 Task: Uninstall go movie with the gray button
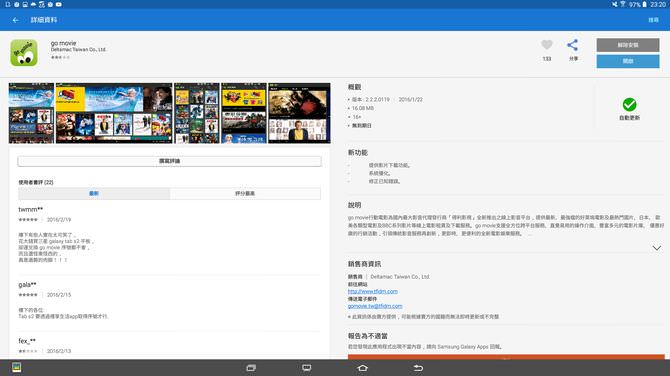[628, 45]
